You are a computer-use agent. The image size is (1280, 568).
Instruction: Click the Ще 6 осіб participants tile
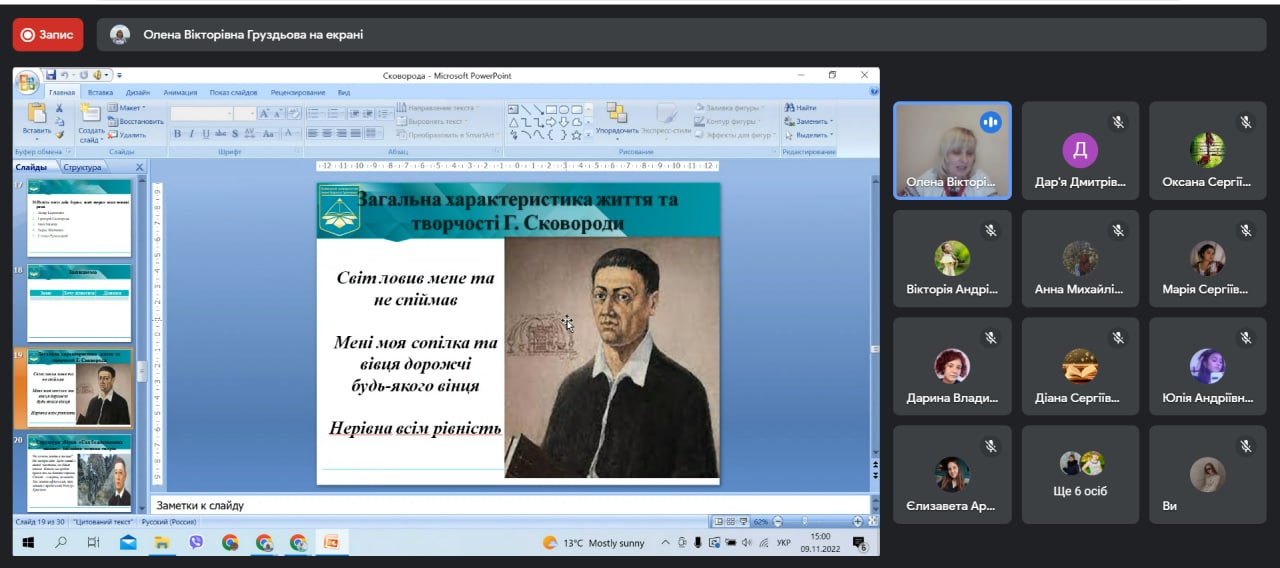pyautogui.click(x=1080, y=474)
